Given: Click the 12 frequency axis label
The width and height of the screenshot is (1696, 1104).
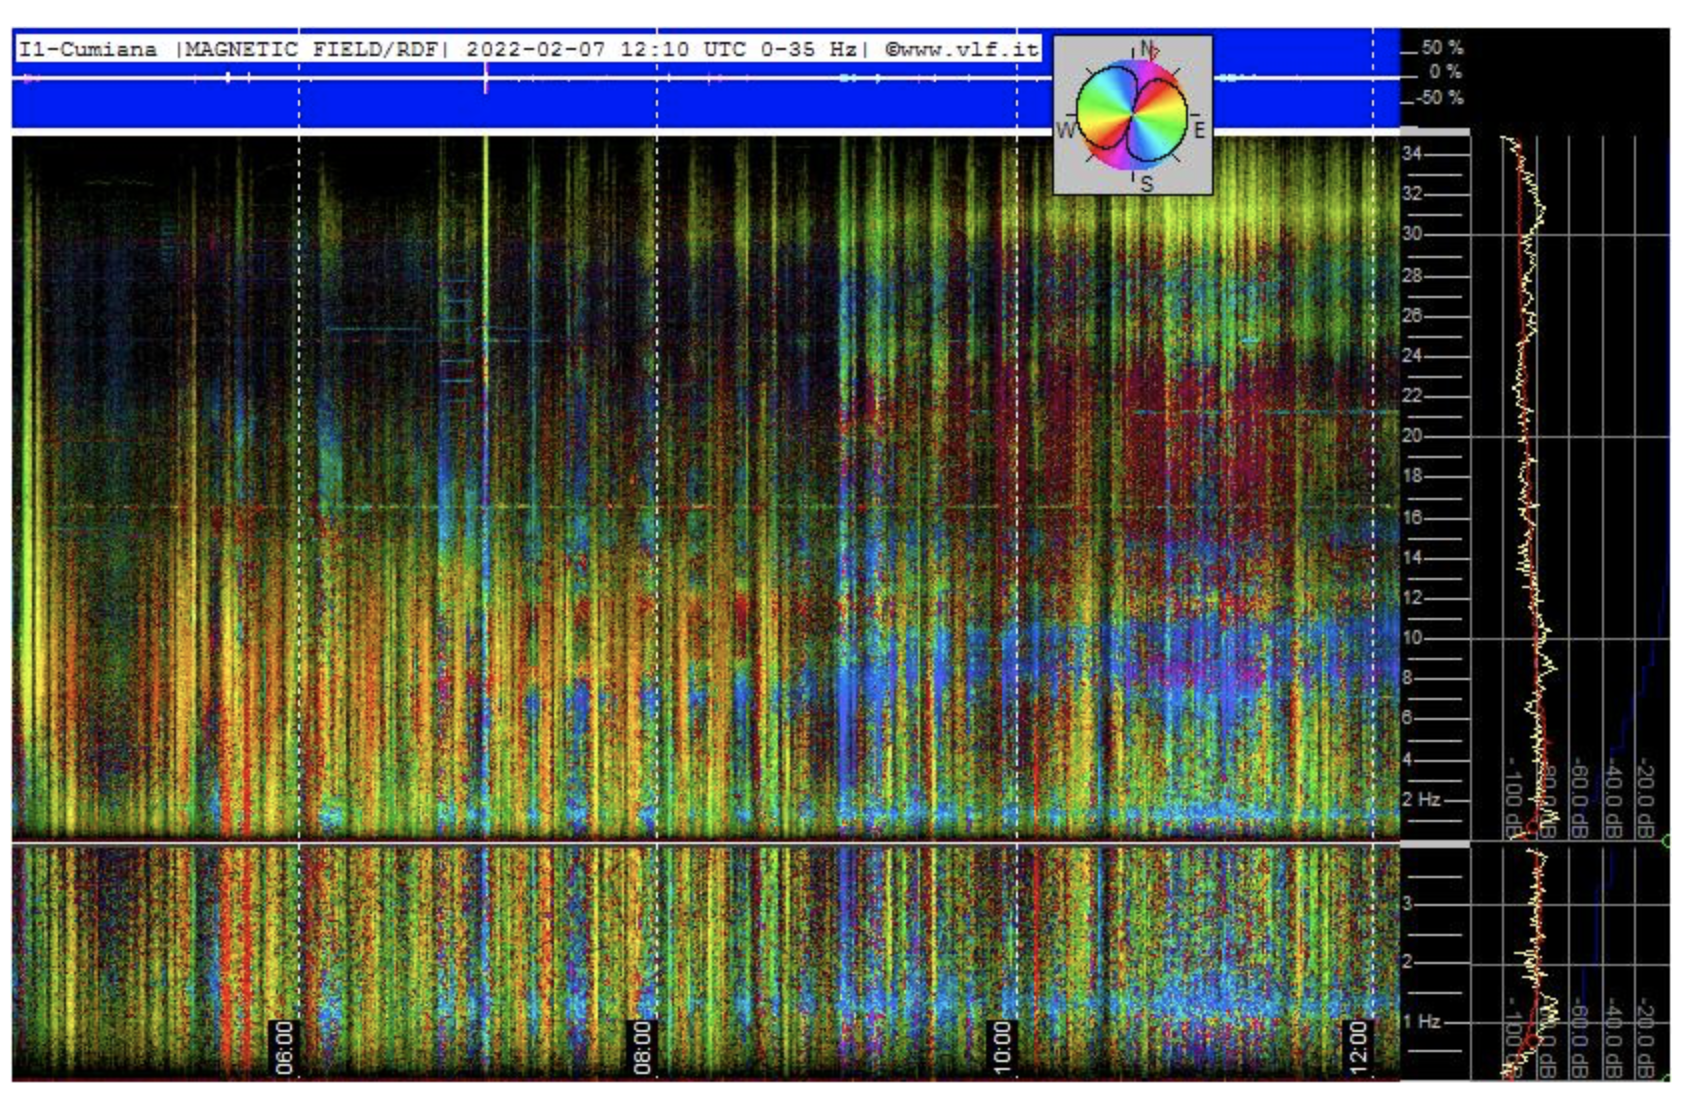Looking at the screenshot, I should coord(1412,597).
